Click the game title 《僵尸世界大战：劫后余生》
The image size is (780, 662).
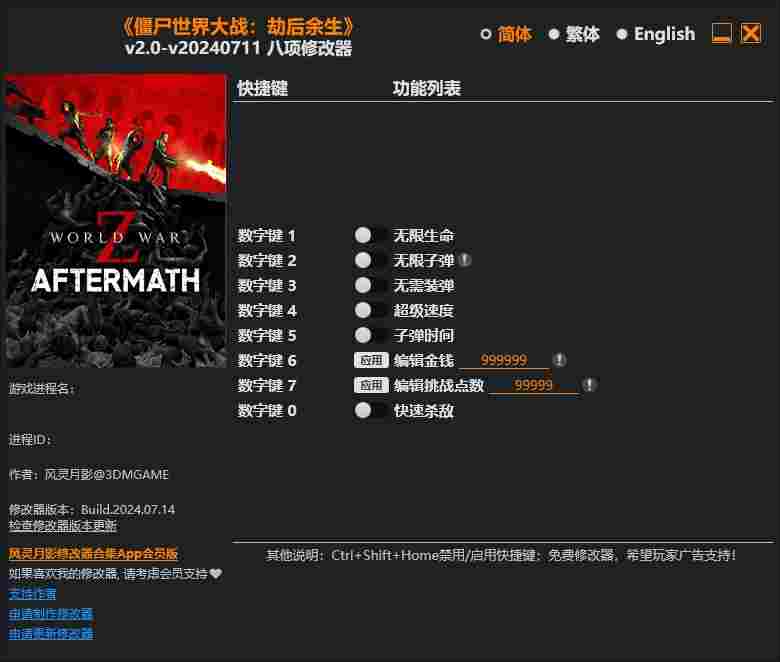237,27
